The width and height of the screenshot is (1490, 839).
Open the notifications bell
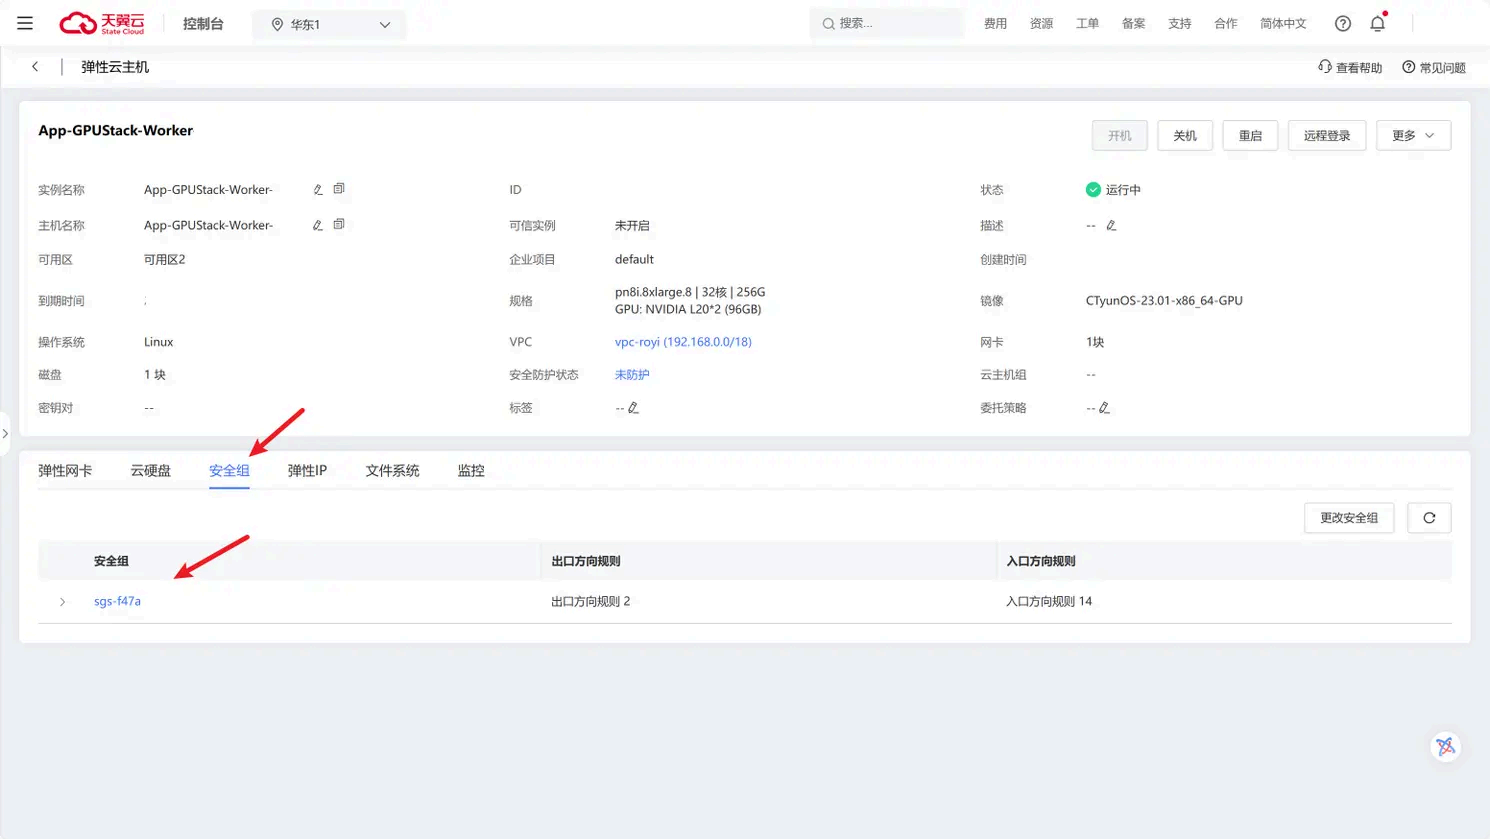click(1378, 23)
